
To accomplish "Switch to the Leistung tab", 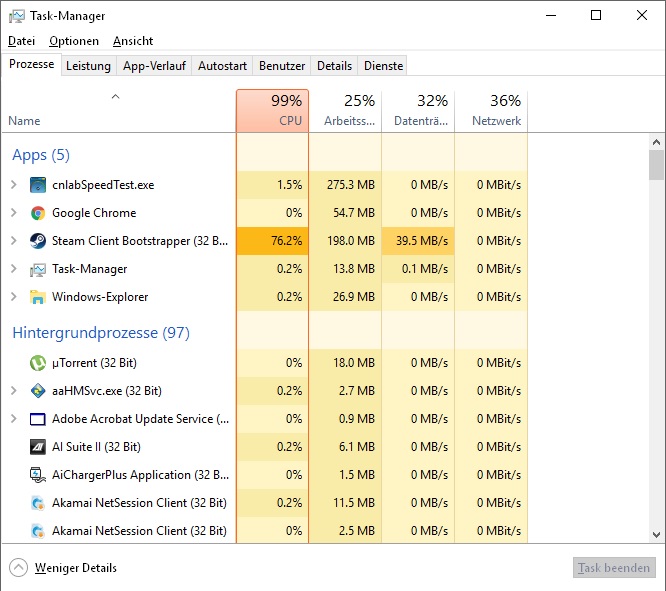I will click(x=88, y=66).
